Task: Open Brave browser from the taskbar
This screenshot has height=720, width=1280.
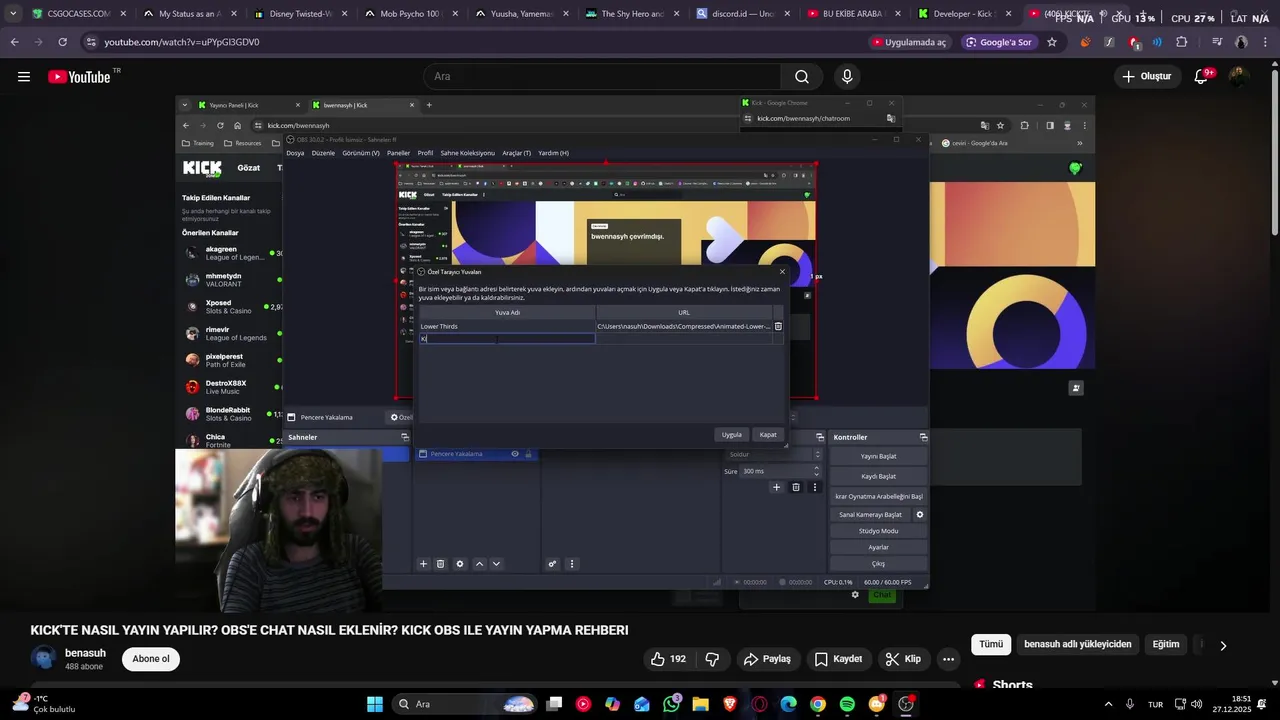Action: [x=730, y=704]
